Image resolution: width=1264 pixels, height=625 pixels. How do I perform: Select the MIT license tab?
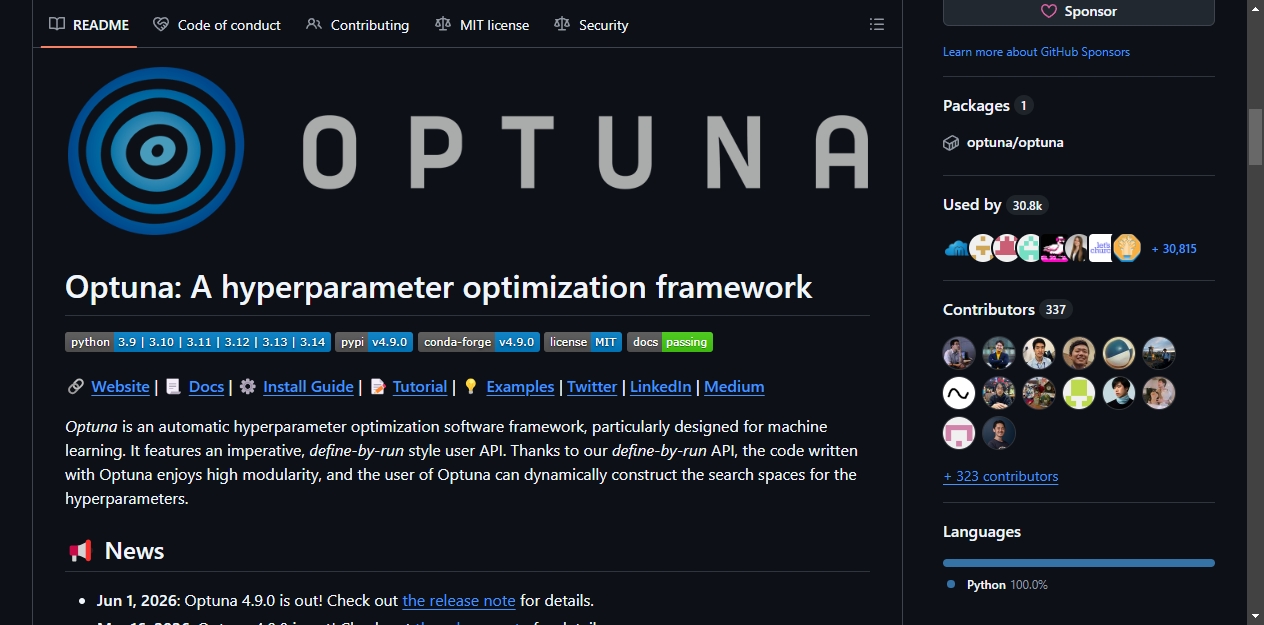click(x=482, y=25)
